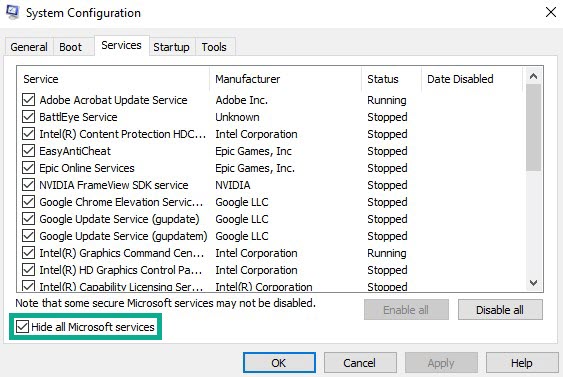This screenshot has width=563, height=377.
Task: Click the Apply button
Action: (x=441, y=363)
